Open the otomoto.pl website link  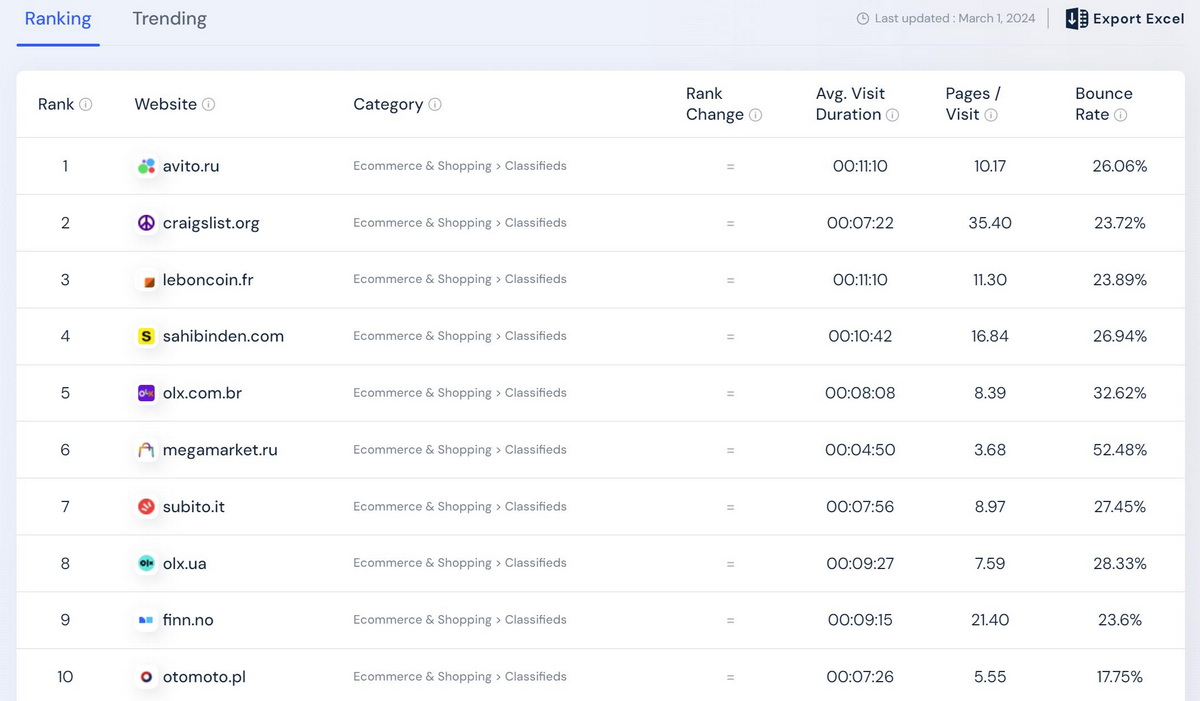pos(204,677)
